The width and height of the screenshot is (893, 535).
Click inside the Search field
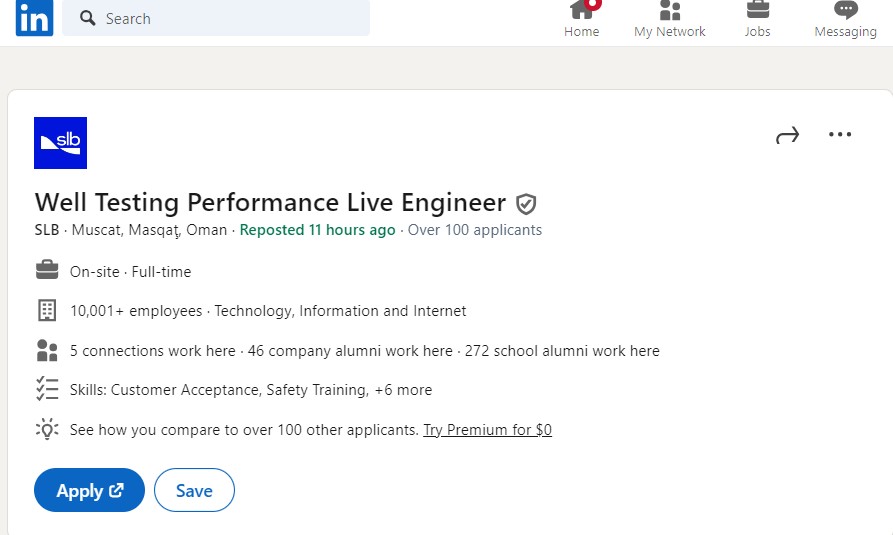(x=216, y=18)
